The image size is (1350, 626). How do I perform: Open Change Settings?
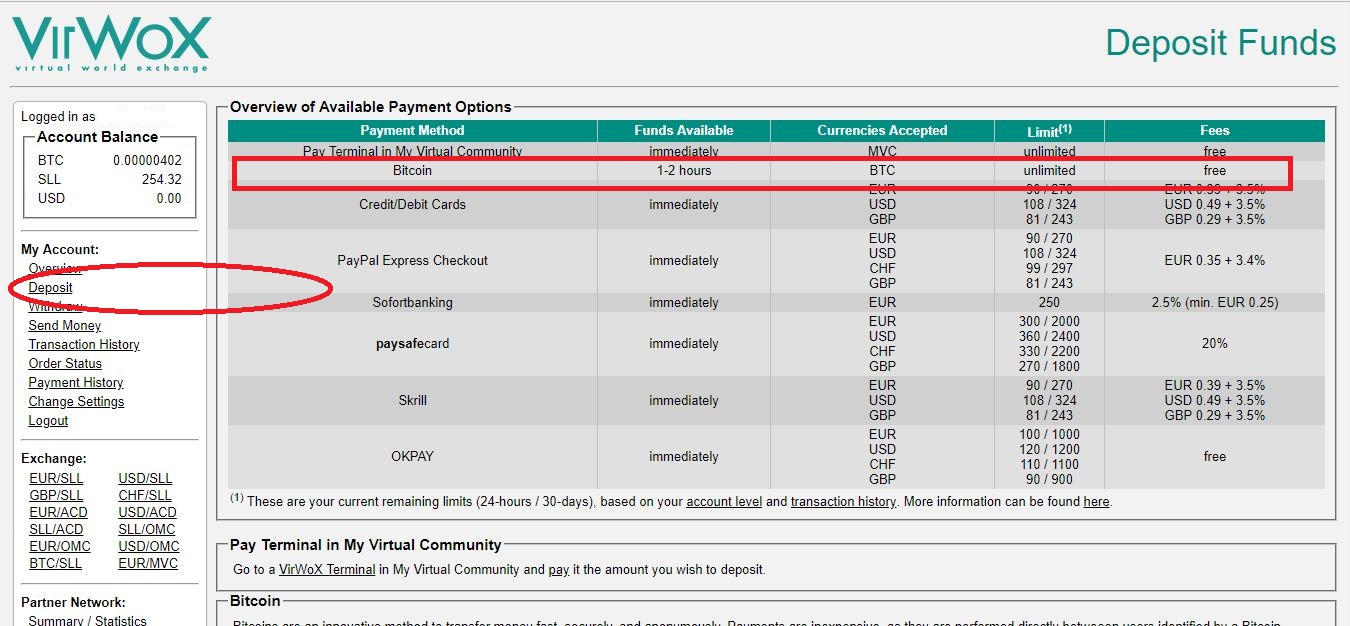point(76,402)
